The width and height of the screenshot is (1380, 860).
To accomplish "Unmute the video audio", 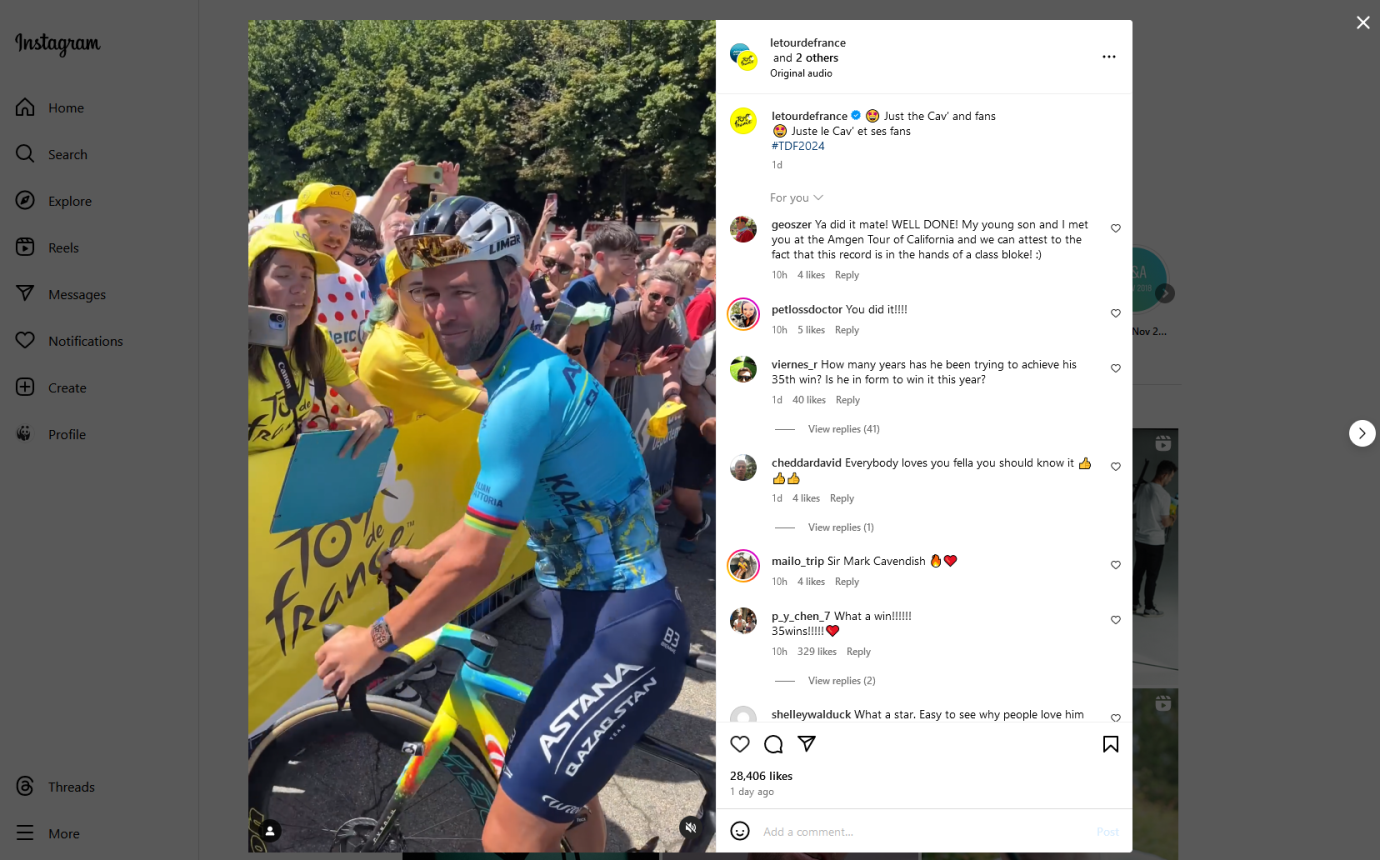I will tap(690, 827).
